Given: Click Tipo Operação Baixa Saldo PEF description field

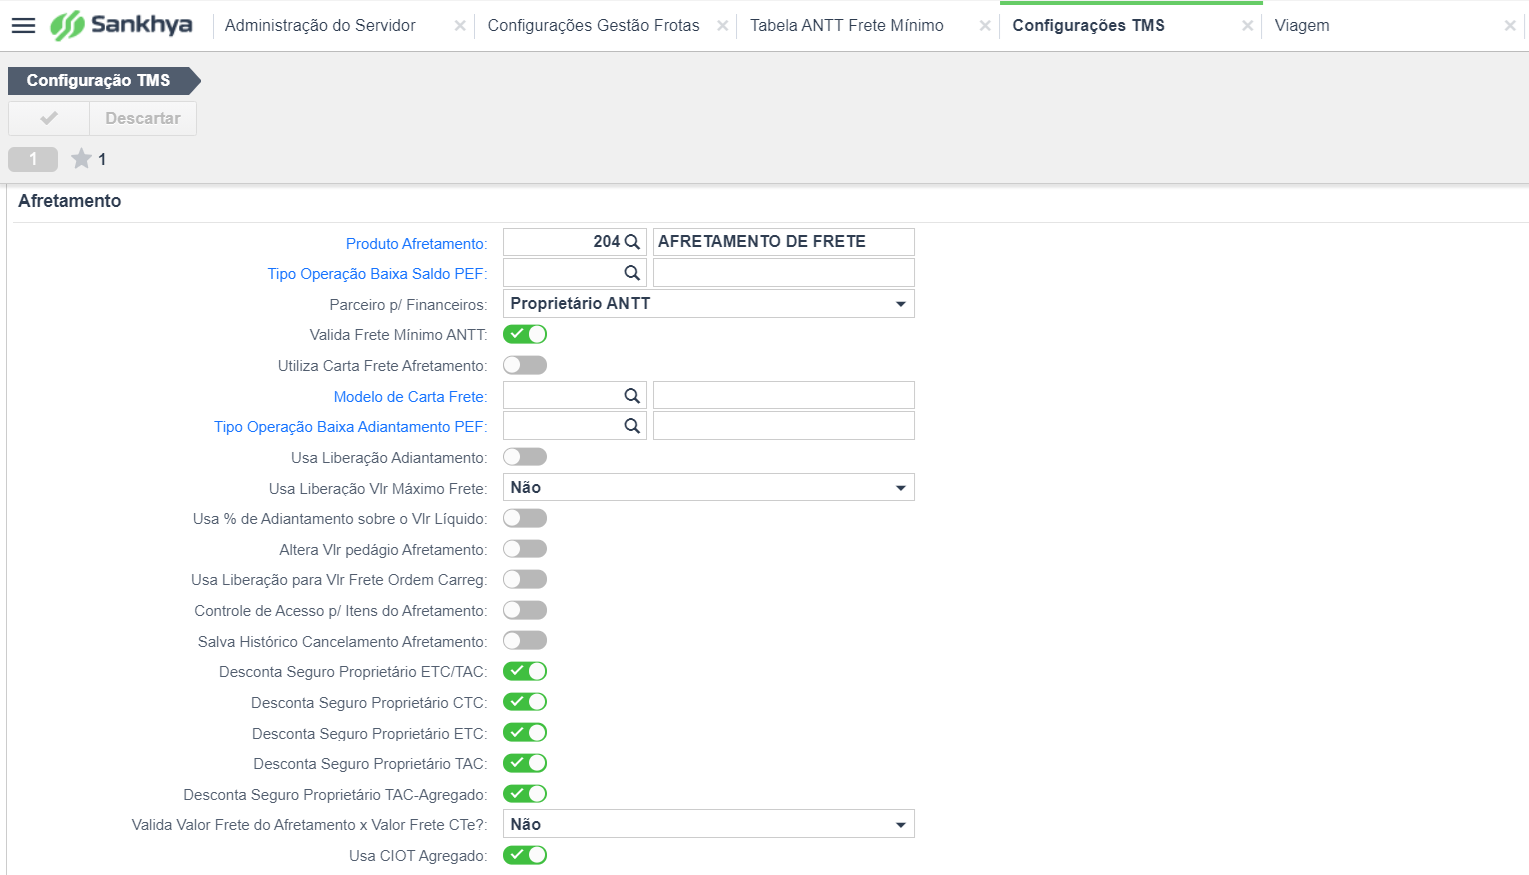Looking at the screenshot, I should 784,273.
